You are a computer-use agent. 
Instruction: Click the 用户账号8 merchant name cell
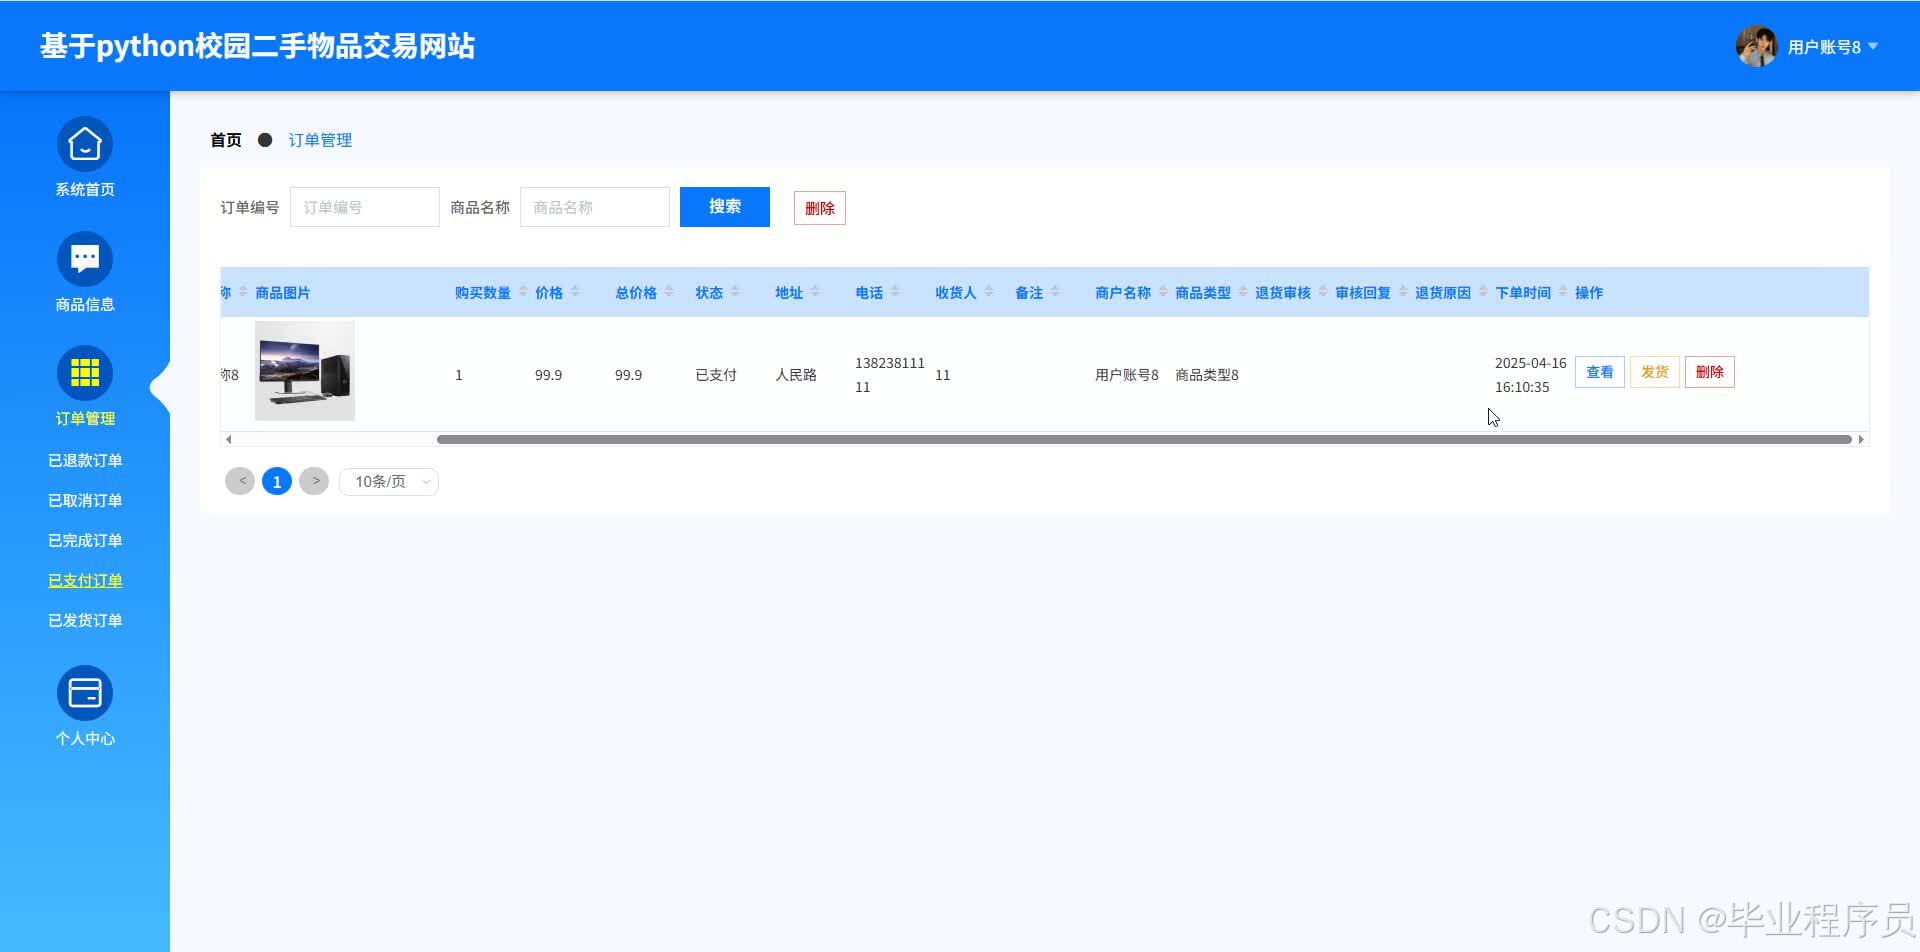pos(1127,375)
